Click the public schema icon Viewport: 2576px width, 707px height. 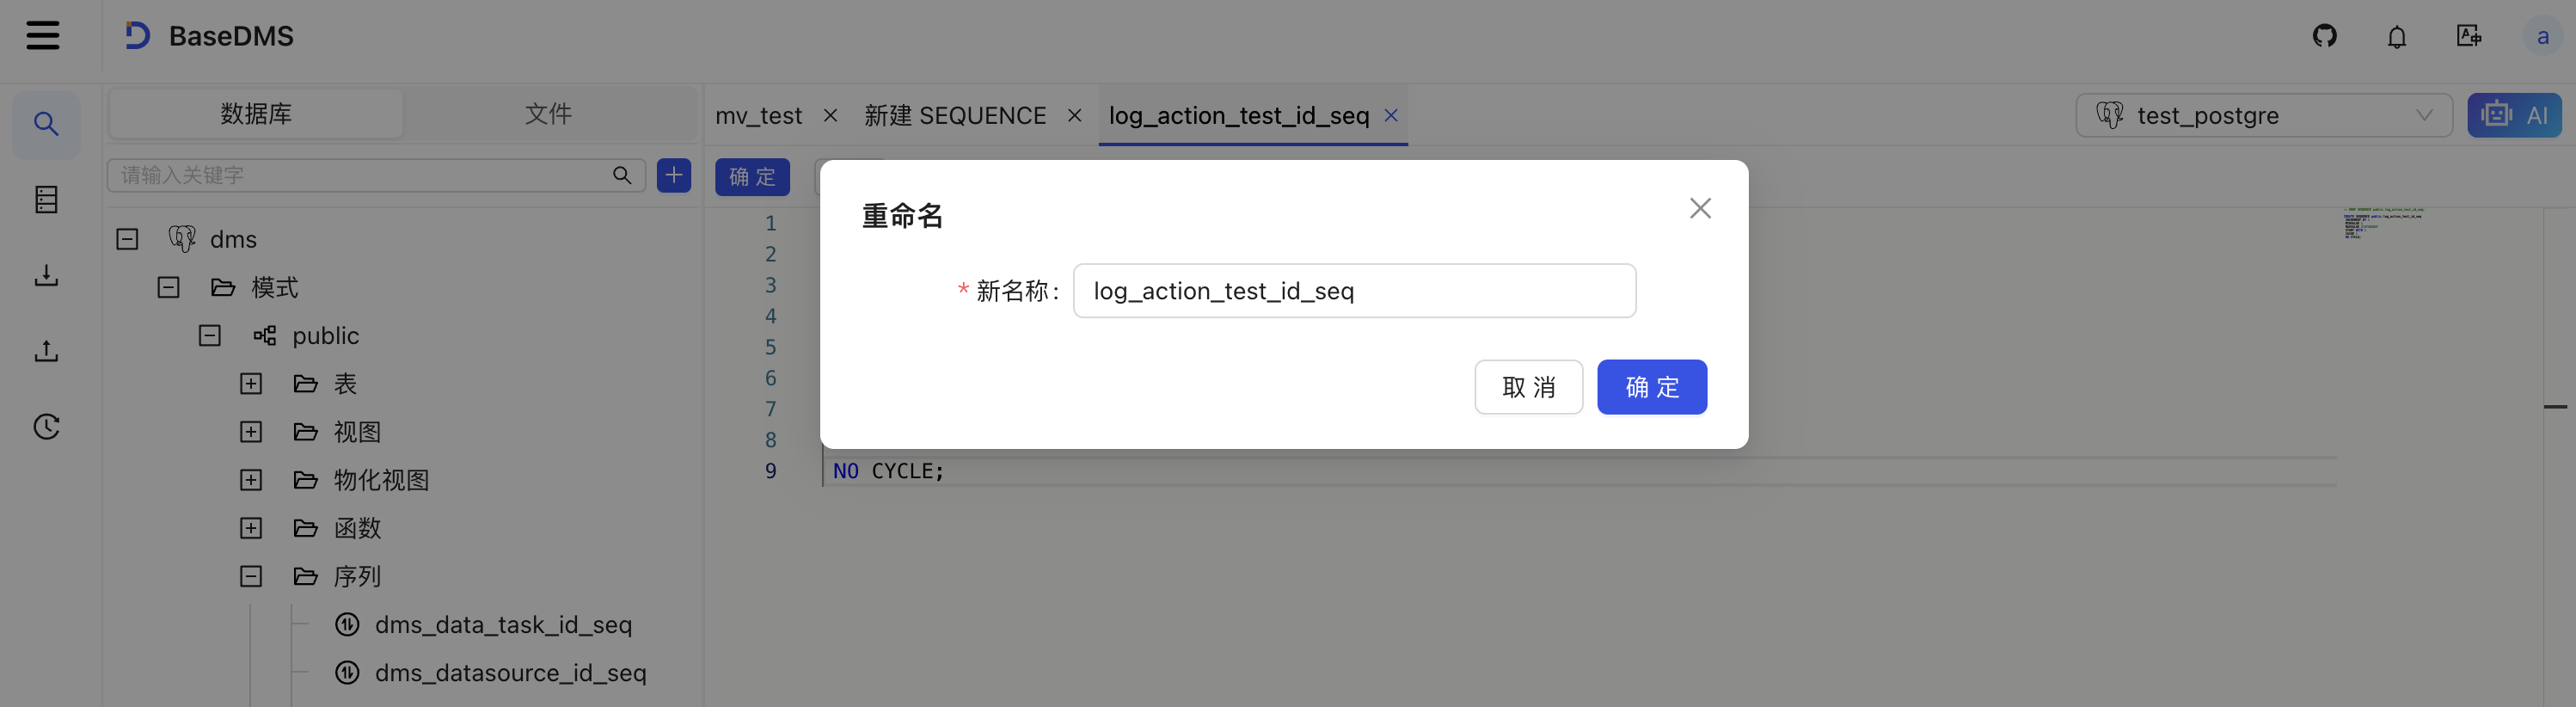[264, 335]
